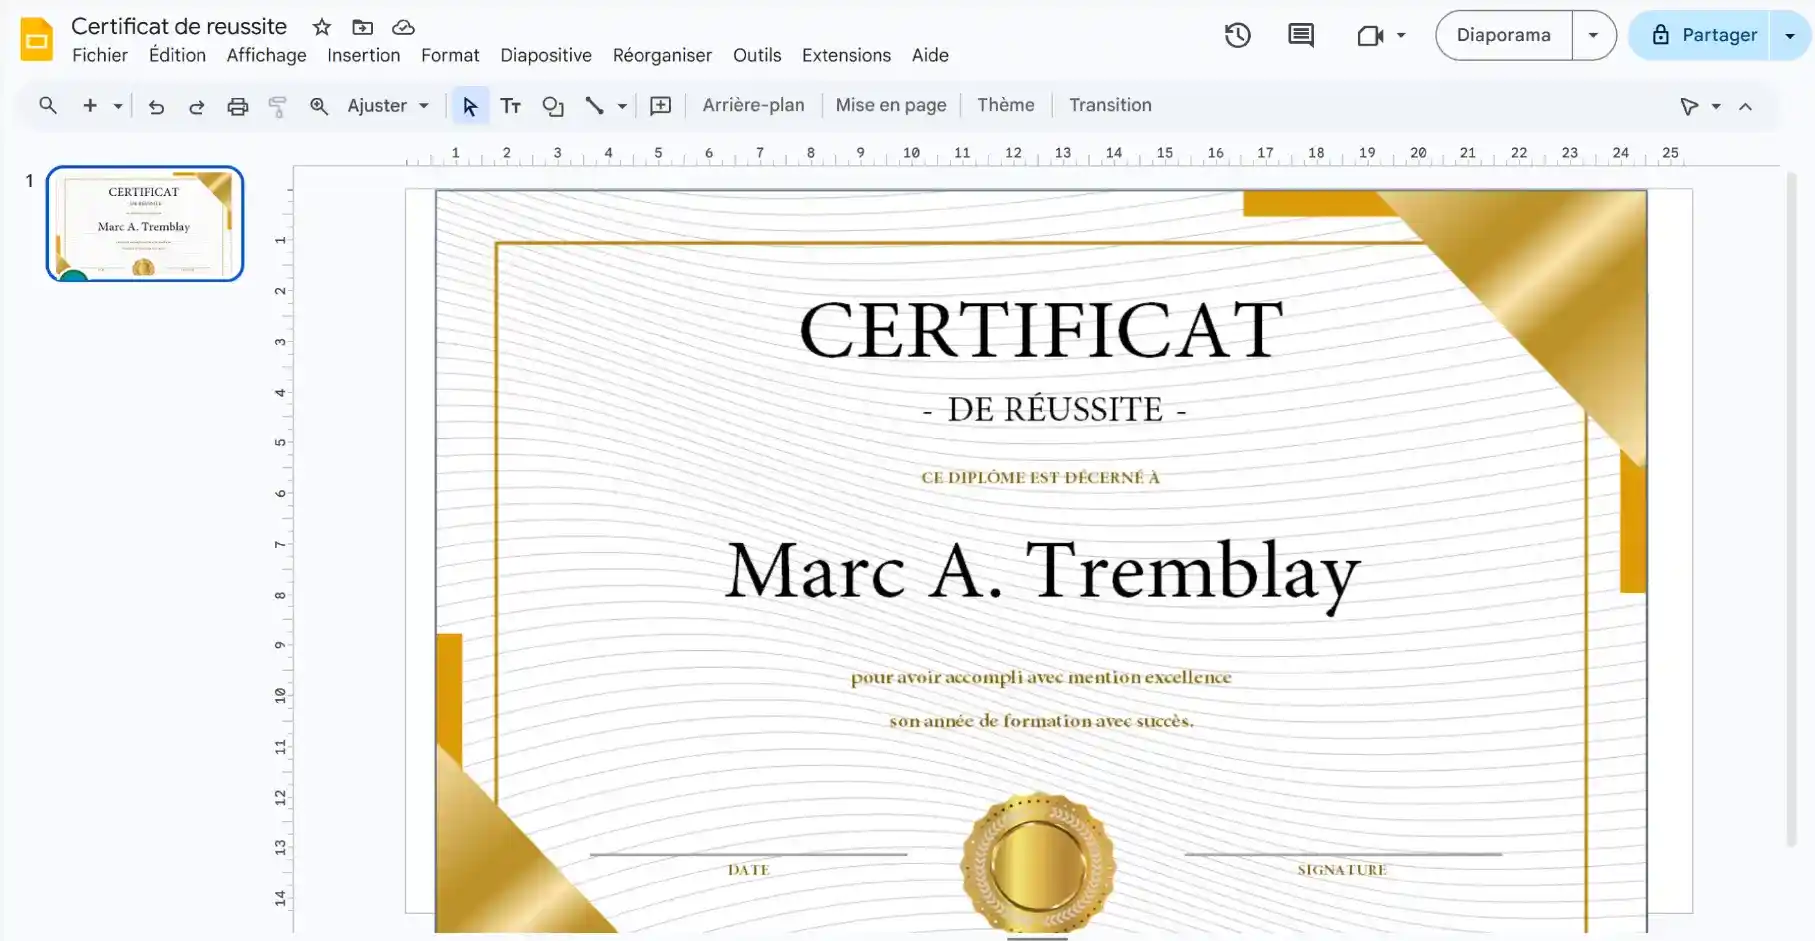This screenshot has height=941, width=1815.
Task: Select the text box tool
Action: click(511, 106)
